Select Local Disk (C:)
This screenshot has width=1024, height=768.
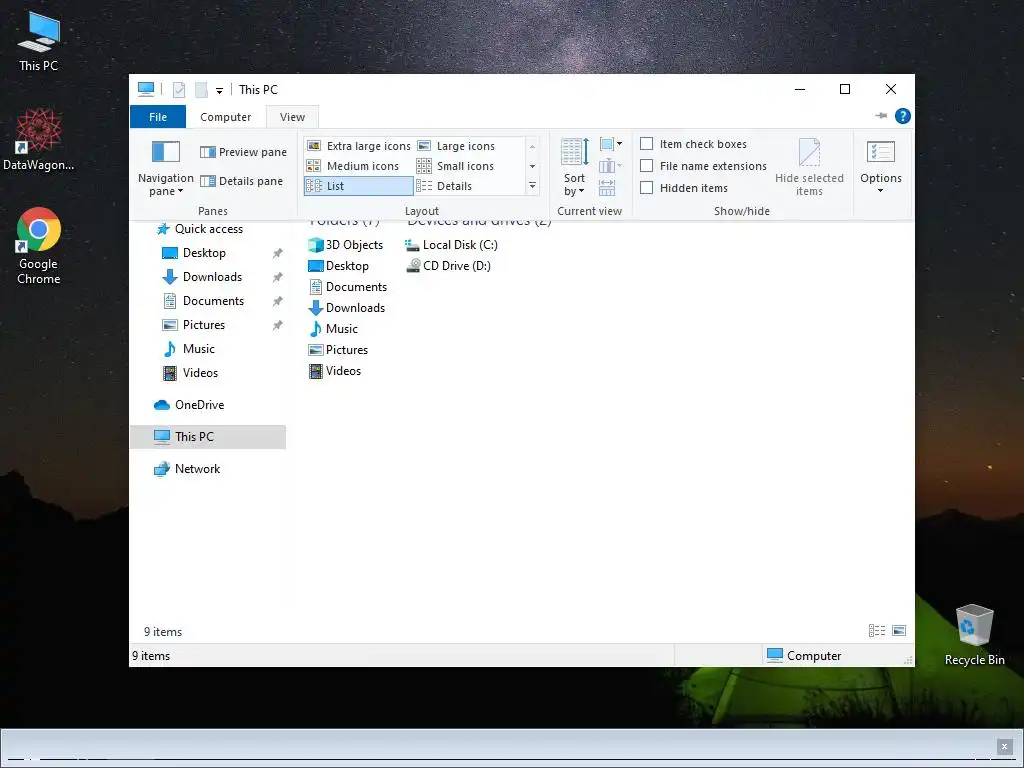451,245
